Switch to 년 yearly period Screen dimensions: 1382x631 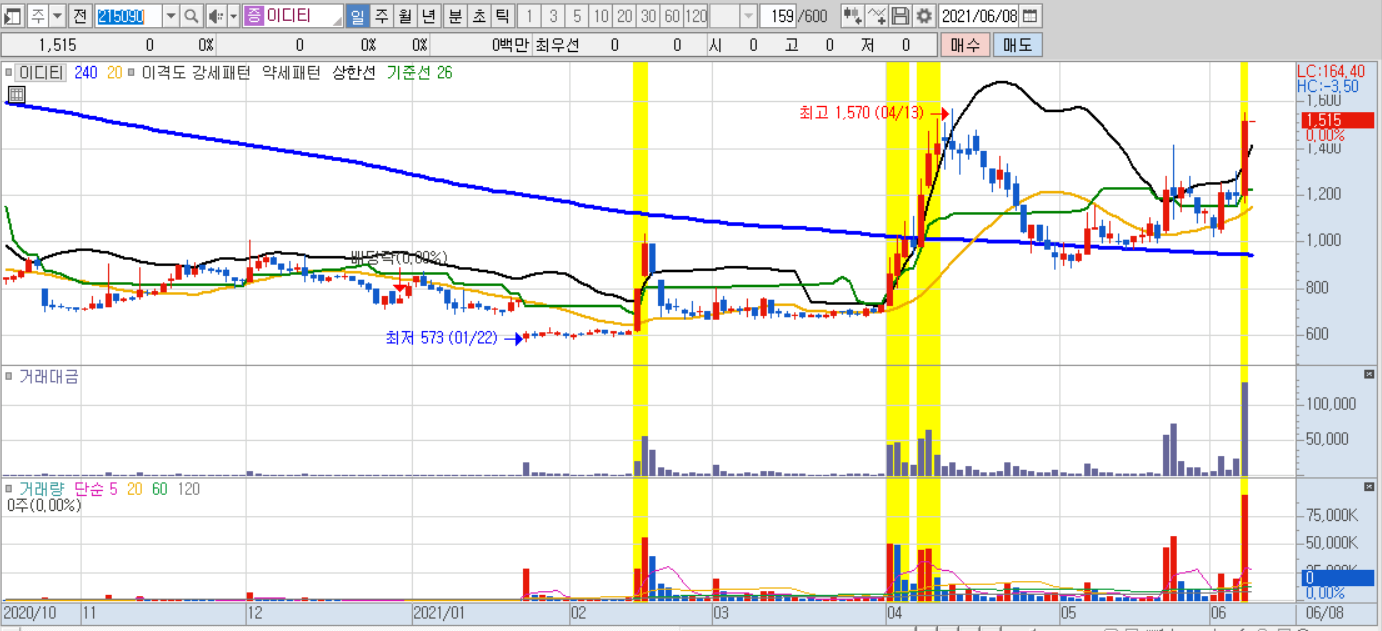427,16
